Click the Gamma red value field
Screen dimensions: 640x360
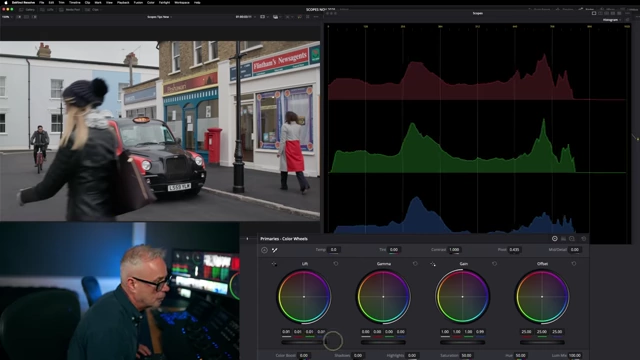pos(377,332)
